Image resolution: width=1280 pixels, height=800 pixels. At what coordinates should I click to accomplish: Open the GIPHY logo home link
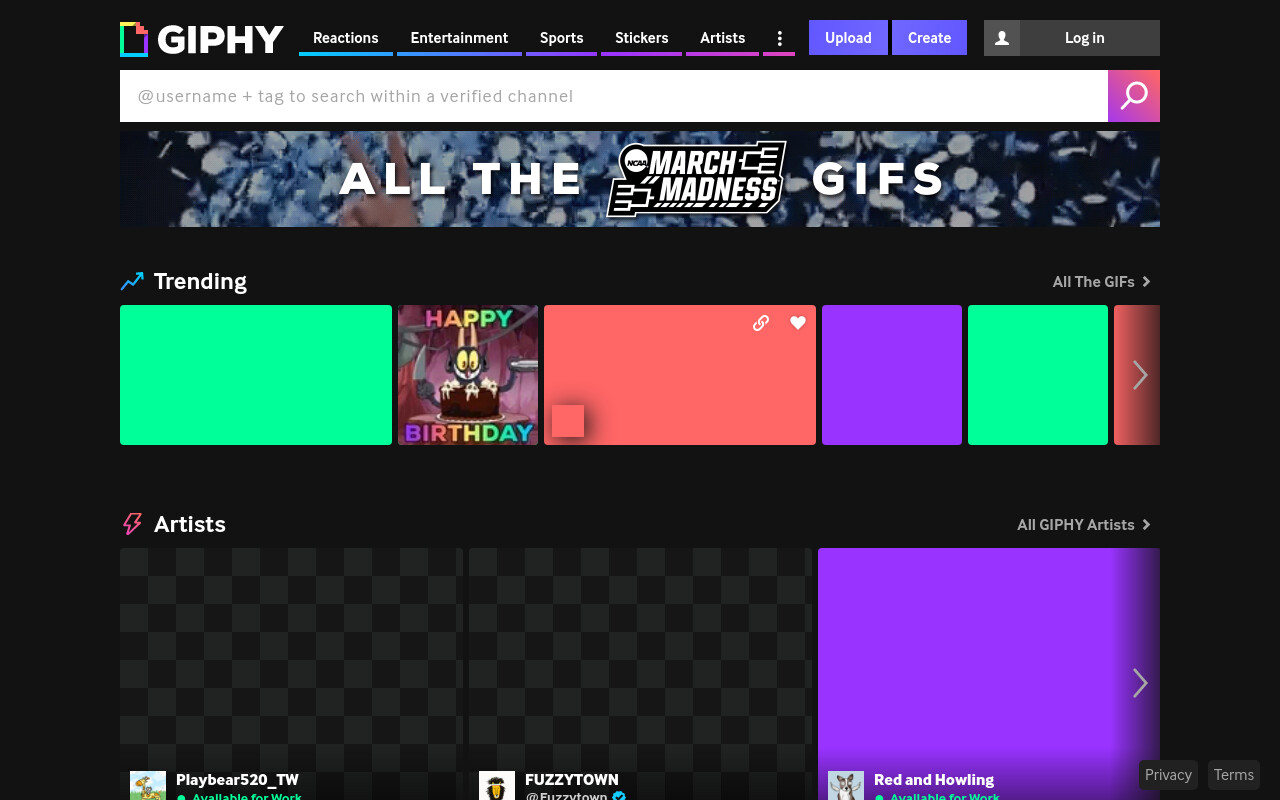(x=202, y=39)
